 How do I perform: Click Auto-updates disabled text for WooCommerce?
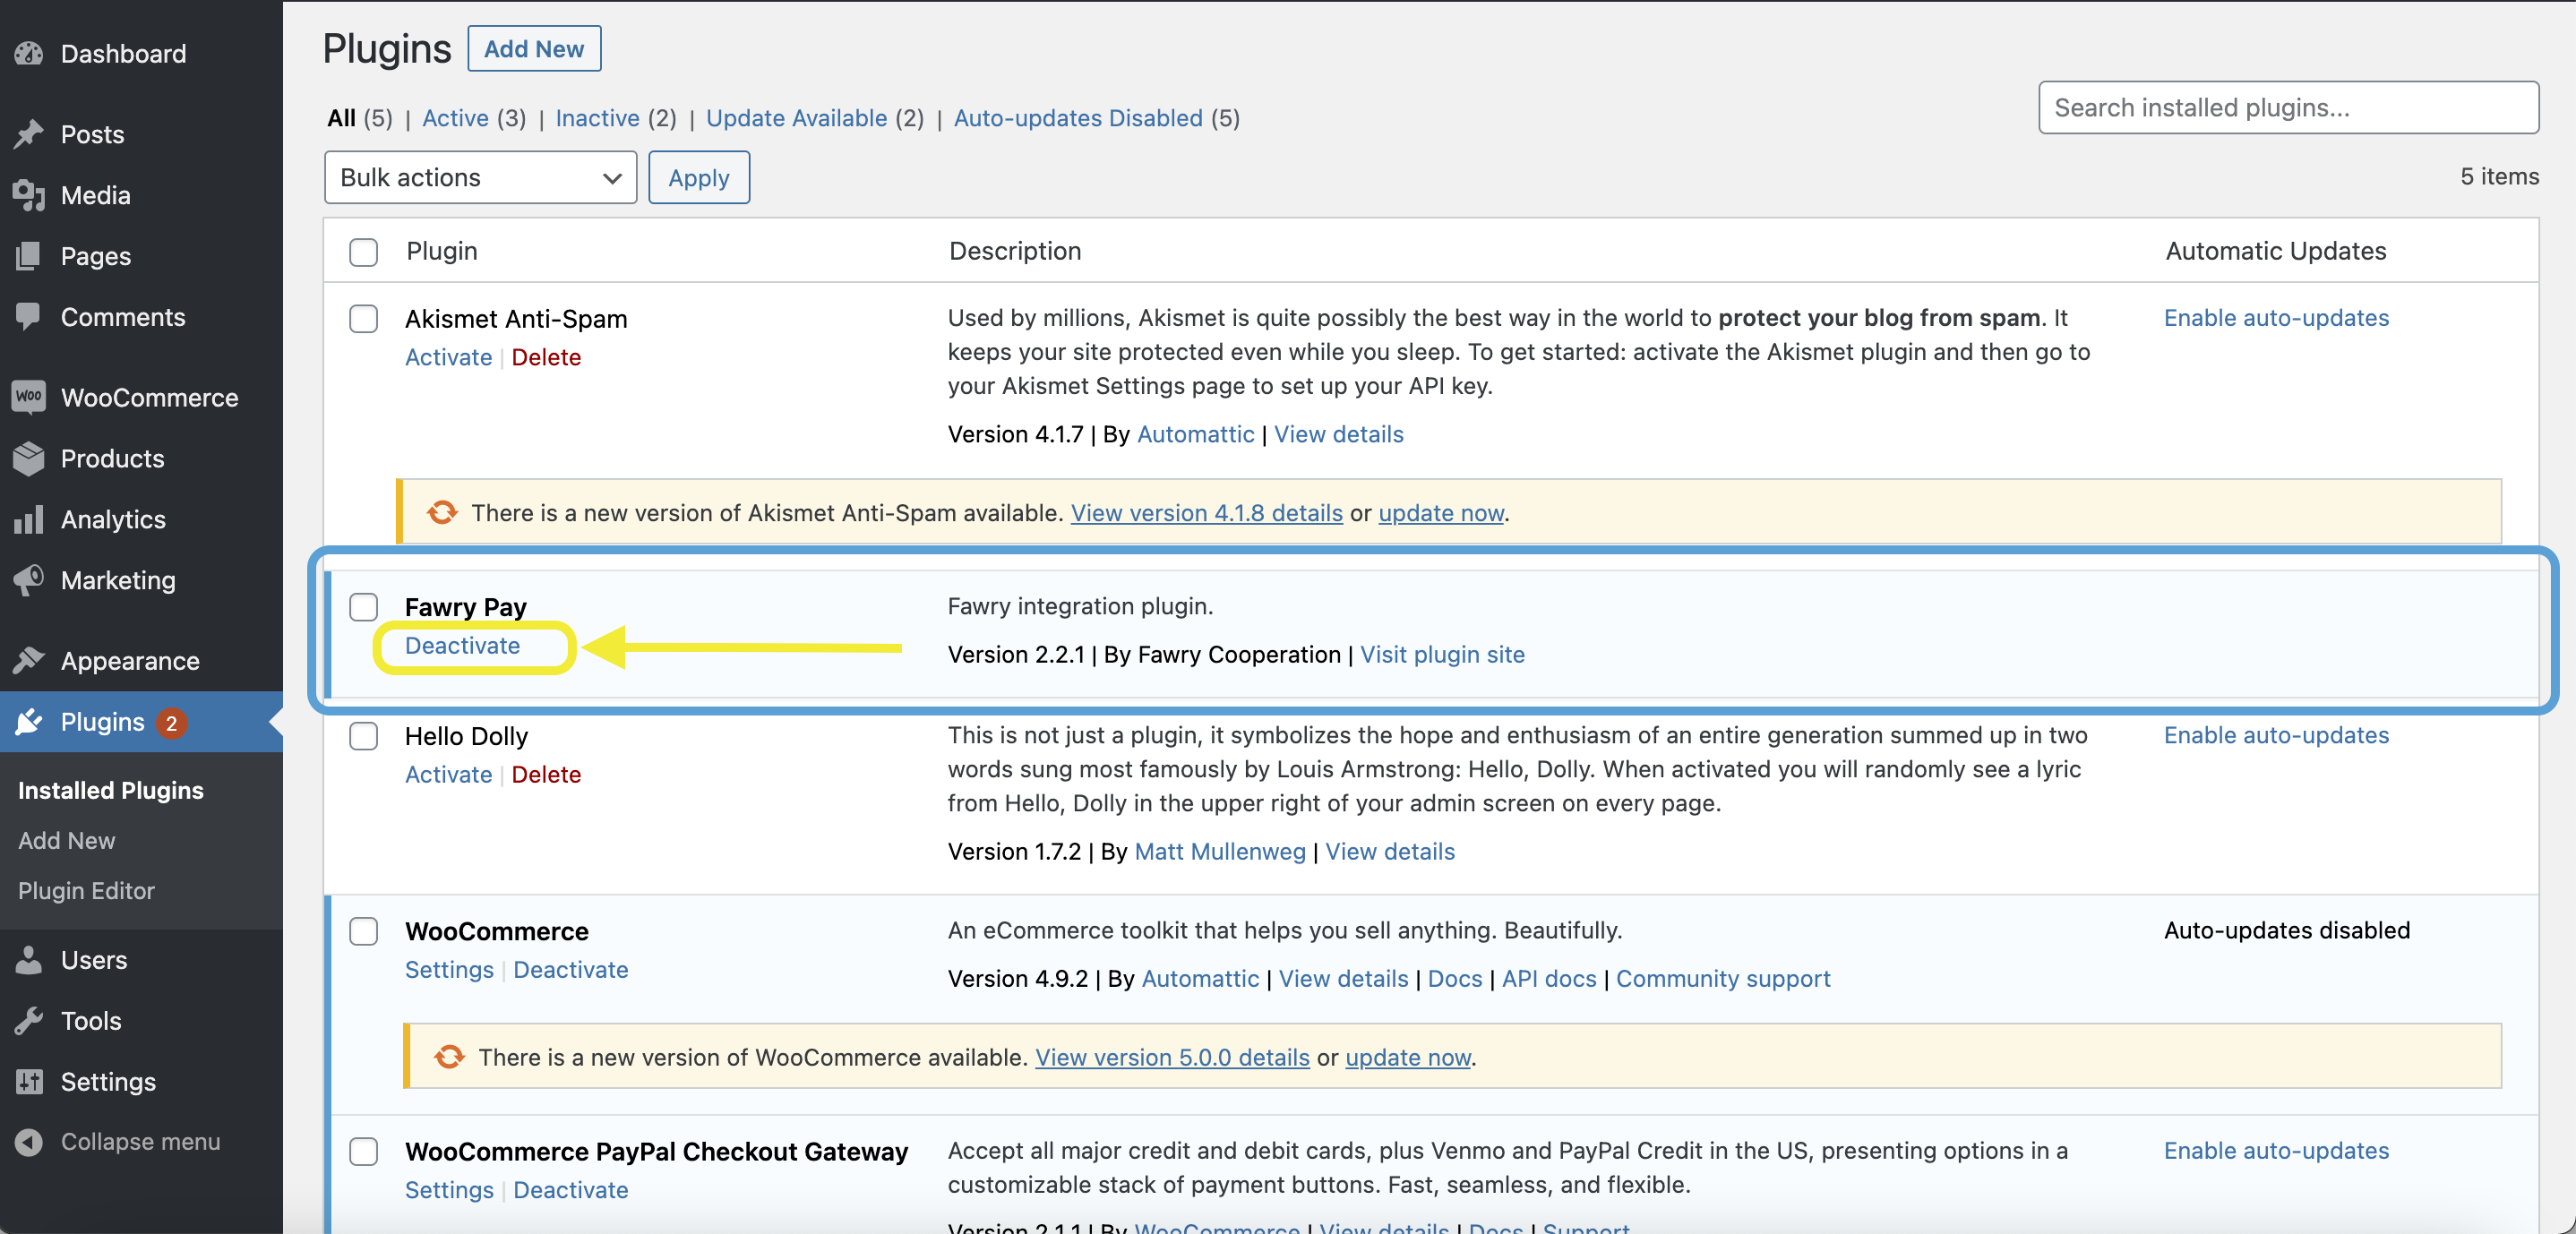2286,930
